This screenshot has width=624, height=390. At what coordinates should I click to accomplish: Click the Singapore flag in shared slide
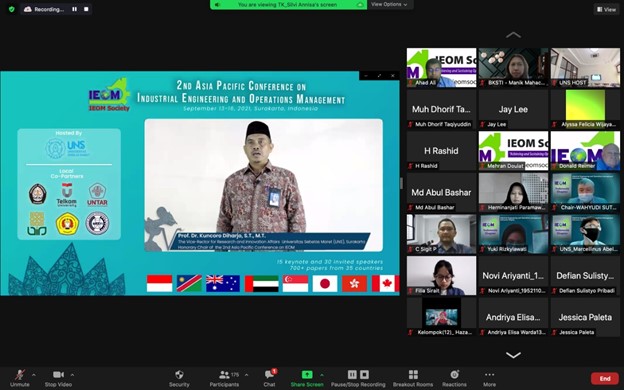pos(295,283)
